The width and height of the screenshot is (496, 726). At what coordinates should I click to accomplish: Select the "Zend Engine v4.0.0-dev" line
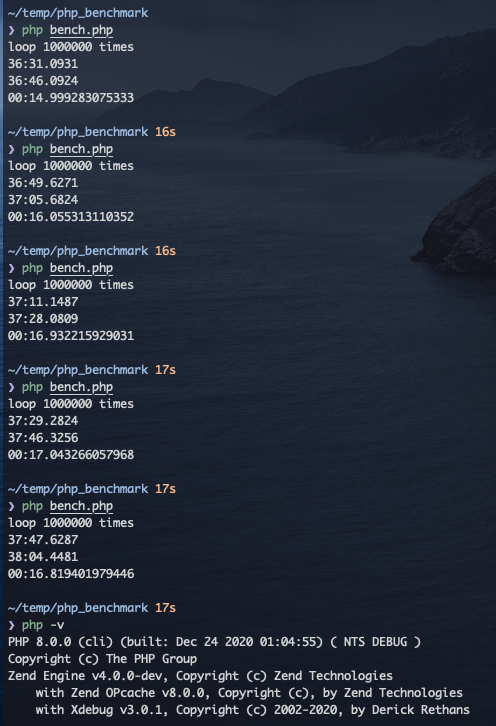pos(200,676)
